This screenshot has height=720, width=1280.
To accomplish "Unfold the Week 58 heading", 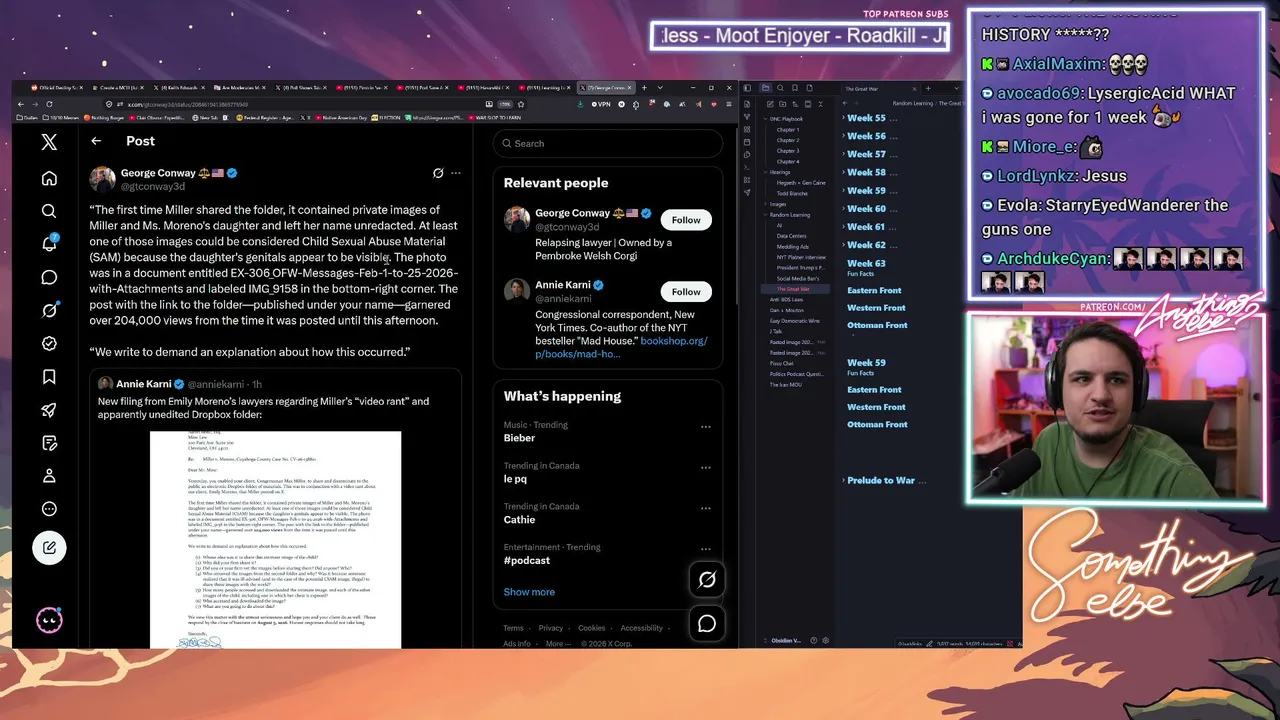I will pos(843,172).
